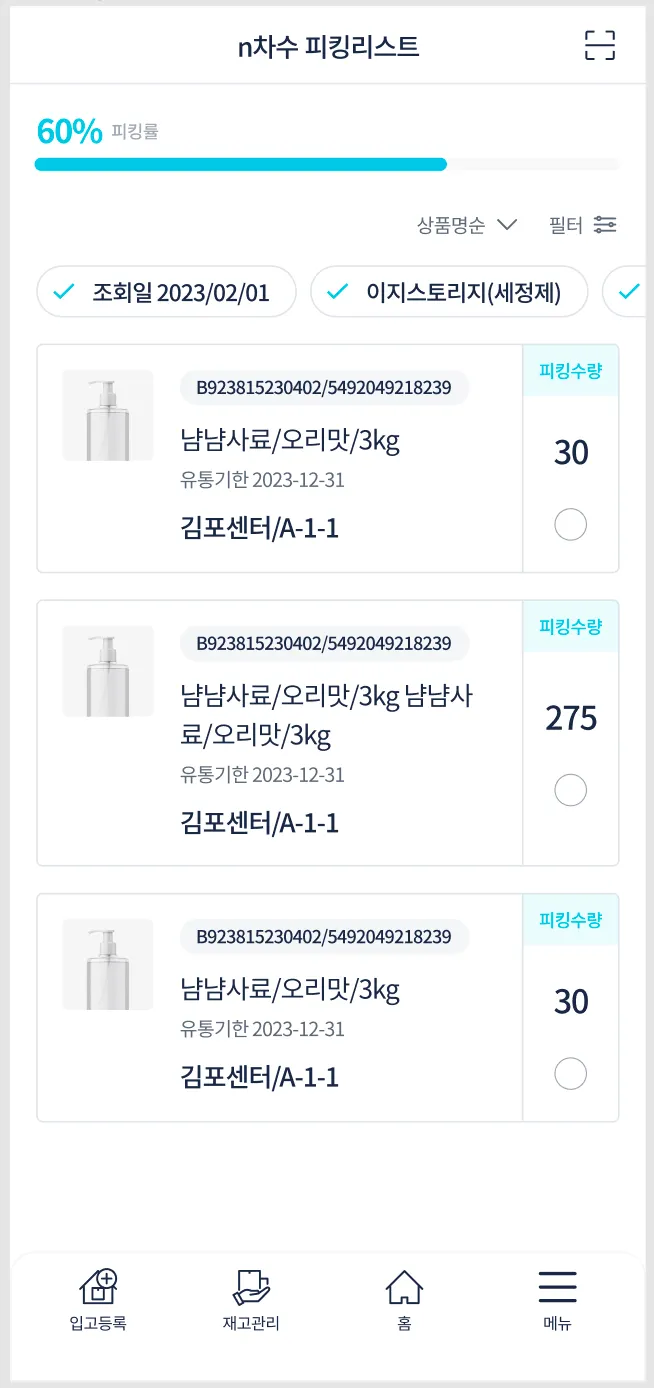Open the 필터 filter sliders icon
The width and height of the screenshot is (654, 1388).
[x=605, y=225]
